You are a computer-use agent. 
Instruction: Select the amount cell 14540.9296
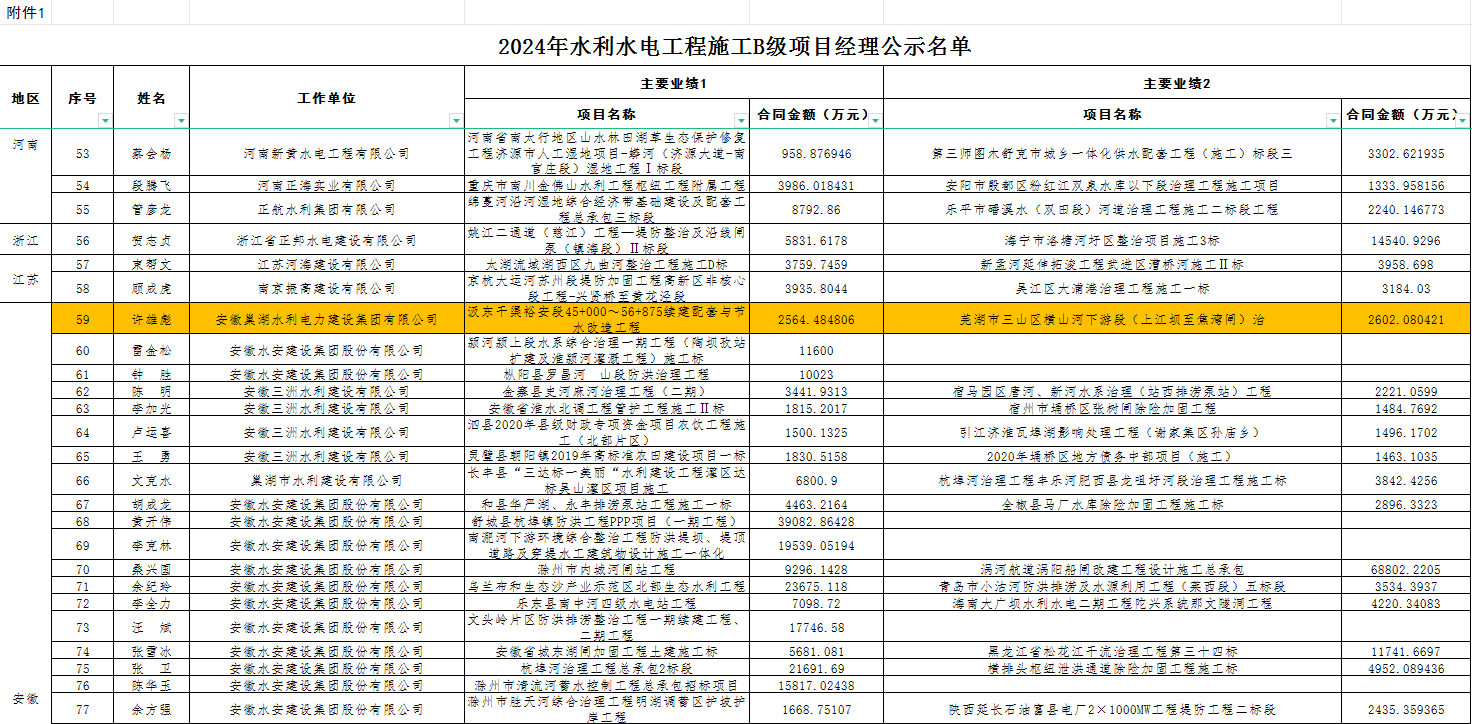(1405, 241)
